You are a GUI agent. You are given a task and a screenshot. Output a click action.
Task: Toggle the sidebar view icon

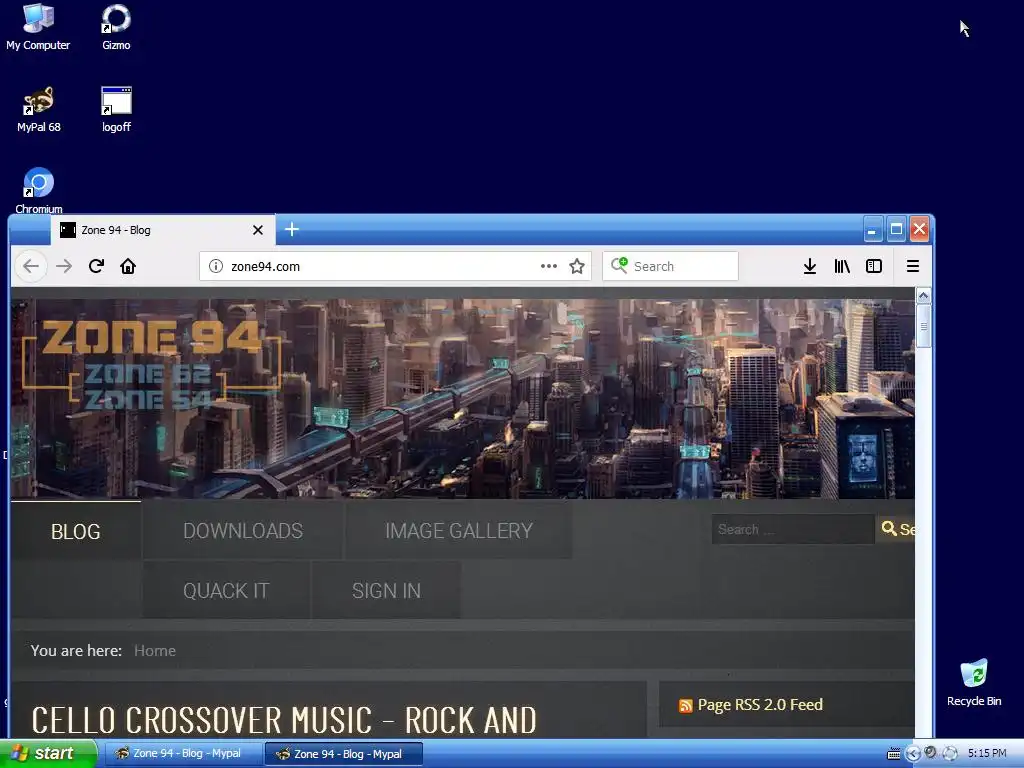pyautogui.click(x=874, y=266)
